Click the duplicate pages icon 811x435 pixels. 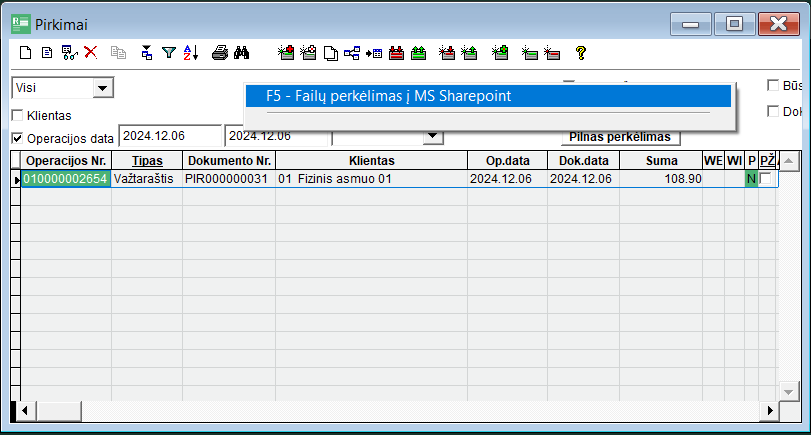331,53
